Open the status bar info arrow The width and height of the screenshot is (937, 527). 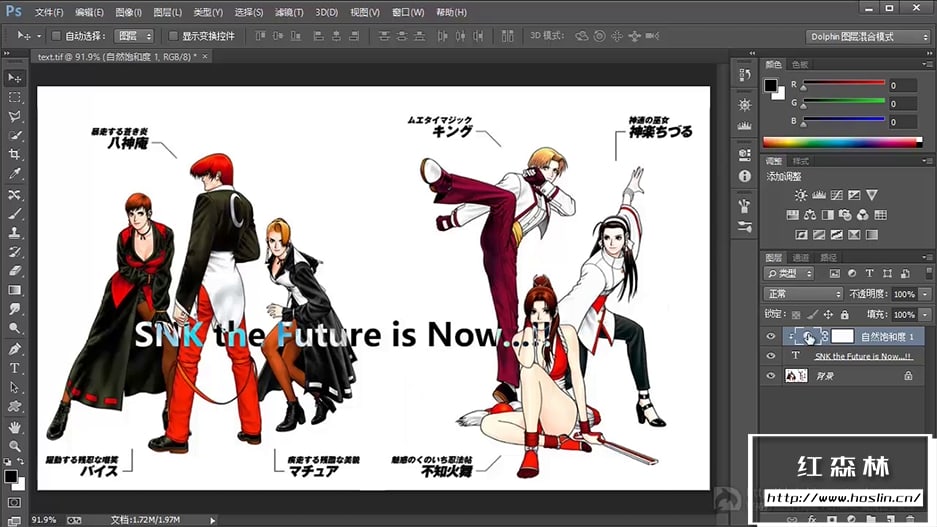point(212,520)
